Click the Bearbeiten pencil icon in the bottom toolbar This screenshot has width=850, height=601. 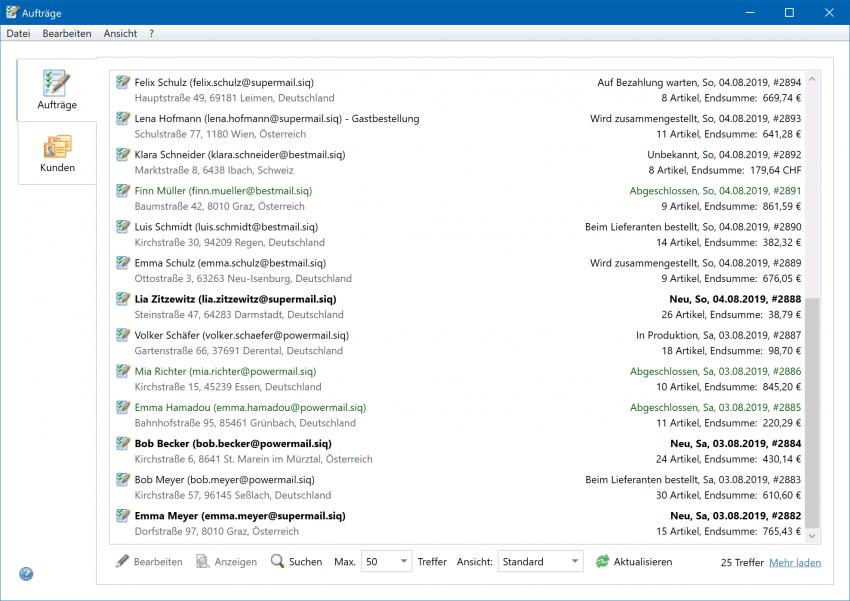tap(123, 562)
